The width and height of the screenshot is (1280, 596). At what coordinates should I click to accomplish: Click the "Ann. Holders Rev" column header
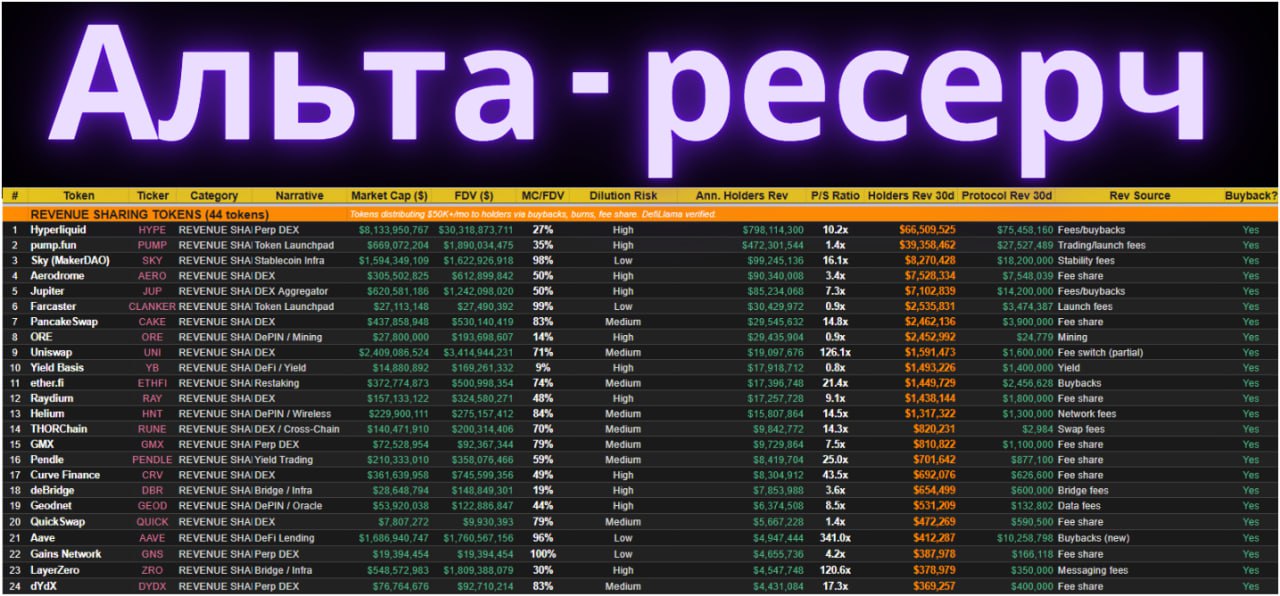point(742,196)
